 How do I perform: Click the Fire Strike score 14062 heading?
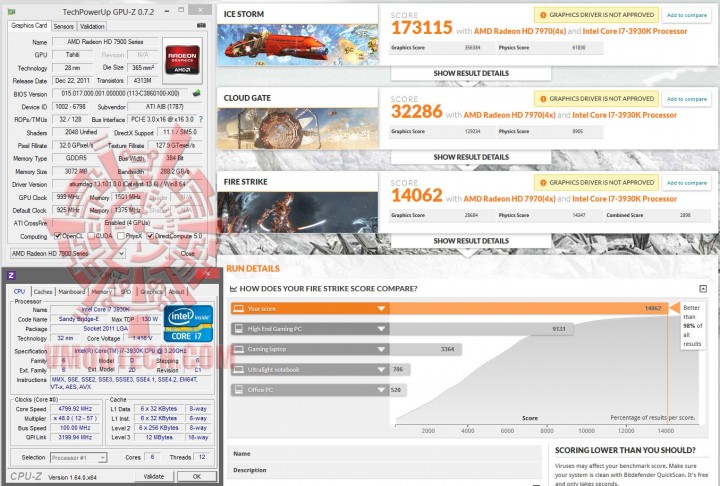point(416,196)
